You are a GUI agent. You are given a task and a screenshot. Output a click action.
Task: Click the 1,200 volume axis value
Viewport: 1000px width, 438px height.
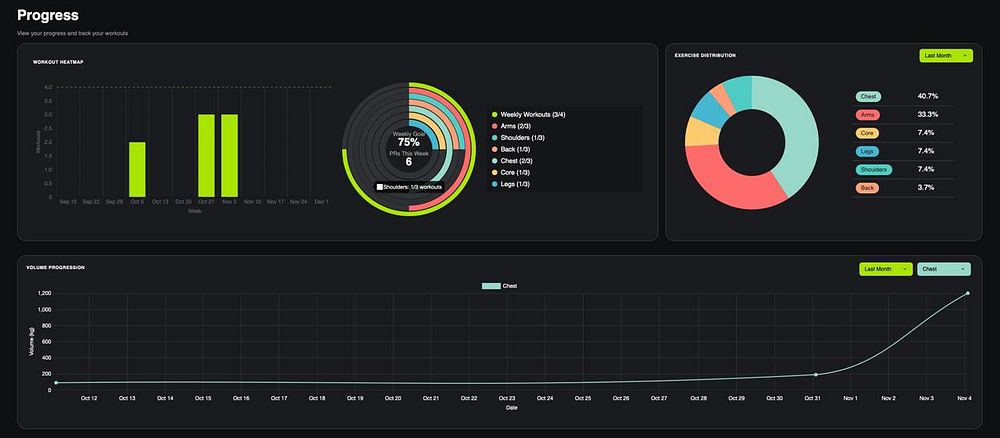44,293
